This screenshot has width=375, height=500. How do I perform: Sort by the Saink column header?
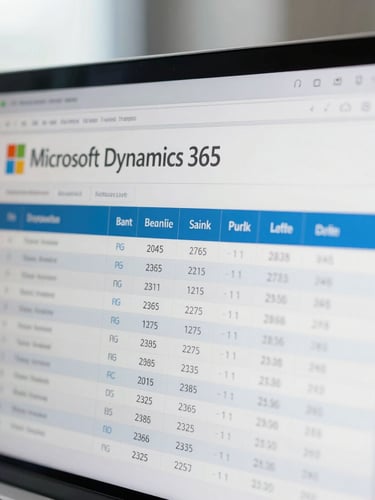point(200,225)
